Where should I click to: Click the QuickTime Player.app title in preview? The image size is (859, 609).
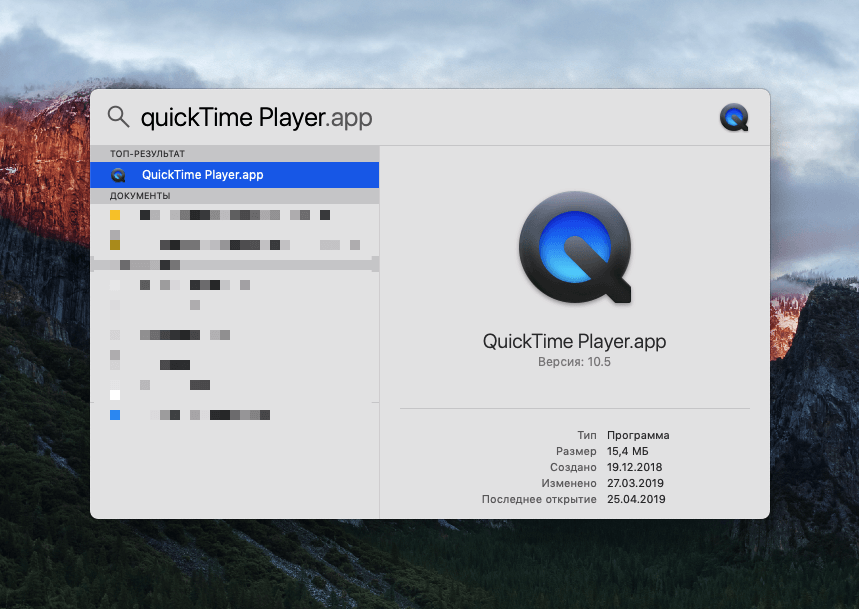pos(575,342)
